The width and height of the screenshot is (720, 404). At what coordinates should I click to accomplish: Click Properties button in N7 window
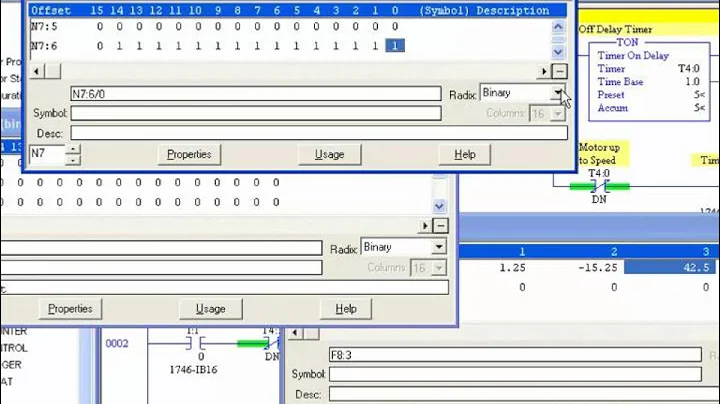[x=189, y=155]
